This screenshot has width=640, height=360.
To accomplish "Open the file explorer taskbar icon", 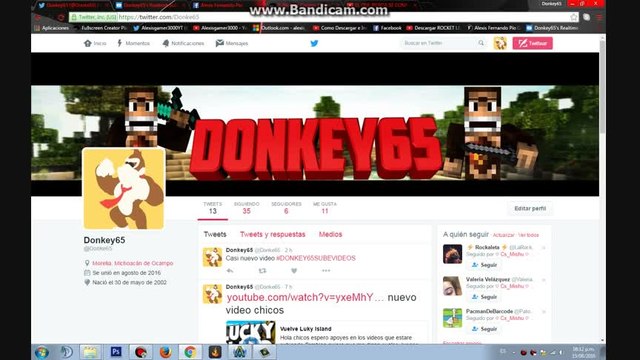I will [x=90, y=351].
